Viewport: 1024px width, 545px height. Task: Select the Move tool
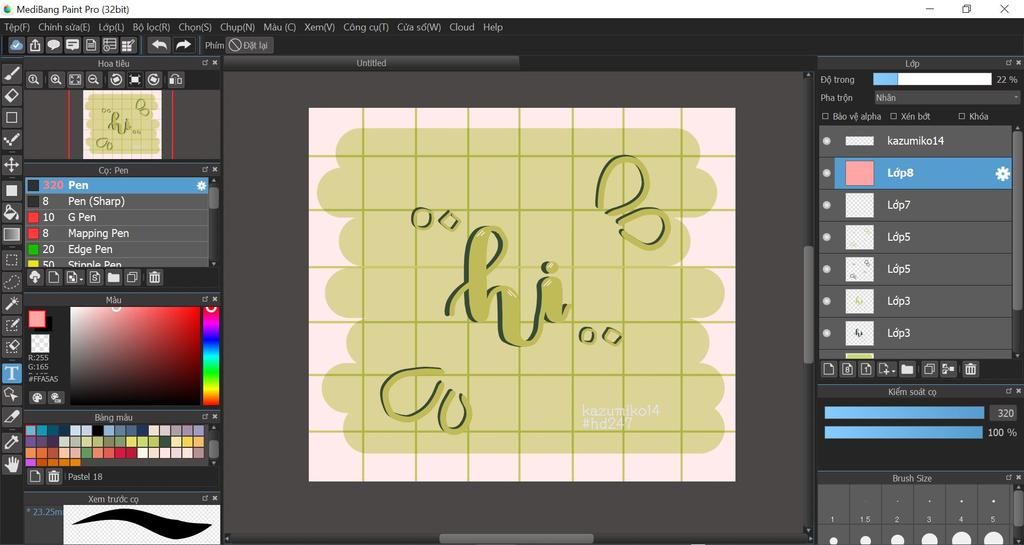click(x=12, y=164)
